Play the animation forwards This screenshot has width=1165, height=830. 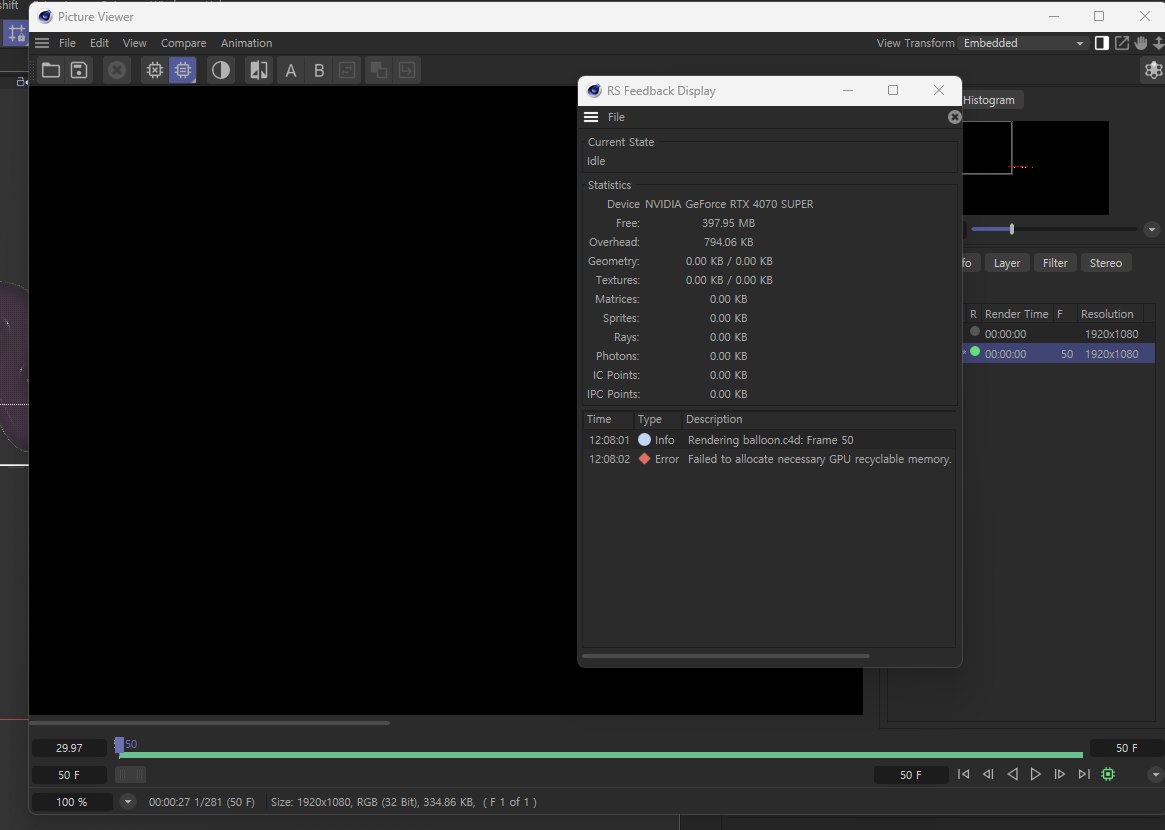1036,774
